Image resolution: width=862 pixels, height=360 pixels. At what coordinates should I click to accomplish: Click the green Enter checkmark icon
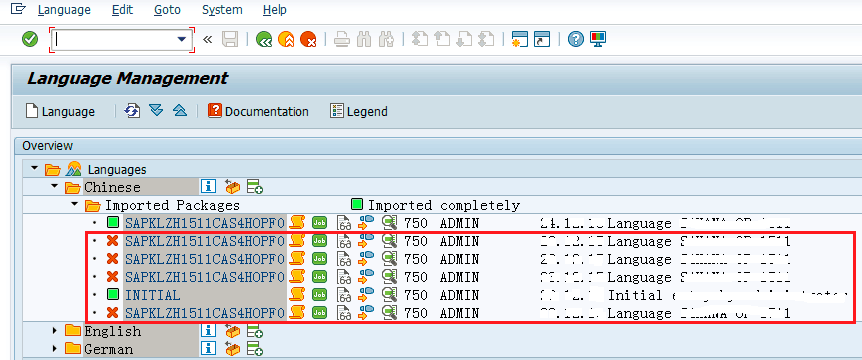(30, 39)
